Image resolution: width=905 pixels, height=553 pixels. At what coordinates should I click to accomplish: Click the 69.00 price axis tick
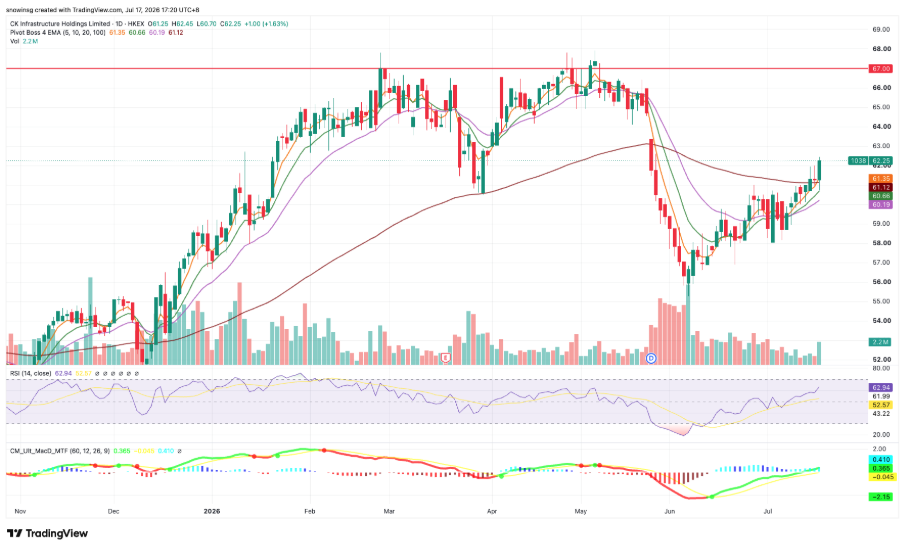click(x=881, y=29)
